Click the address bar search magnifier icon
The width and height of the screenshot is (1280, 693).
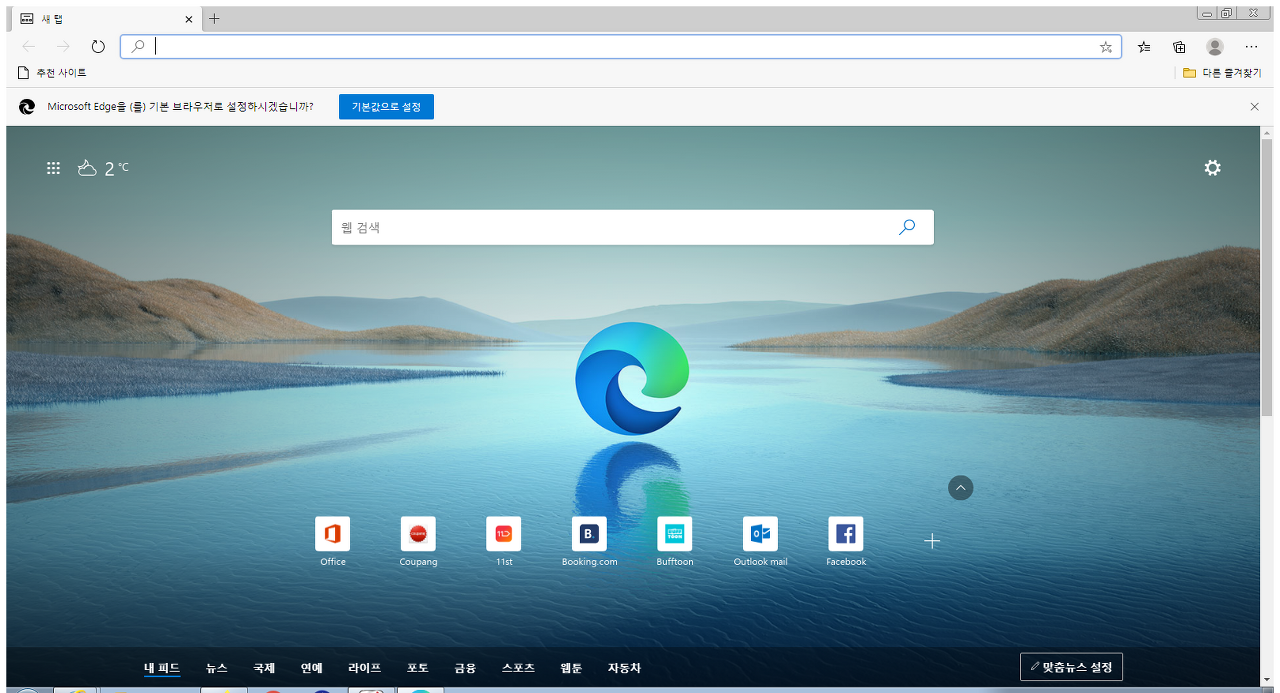tap(138, 46)
